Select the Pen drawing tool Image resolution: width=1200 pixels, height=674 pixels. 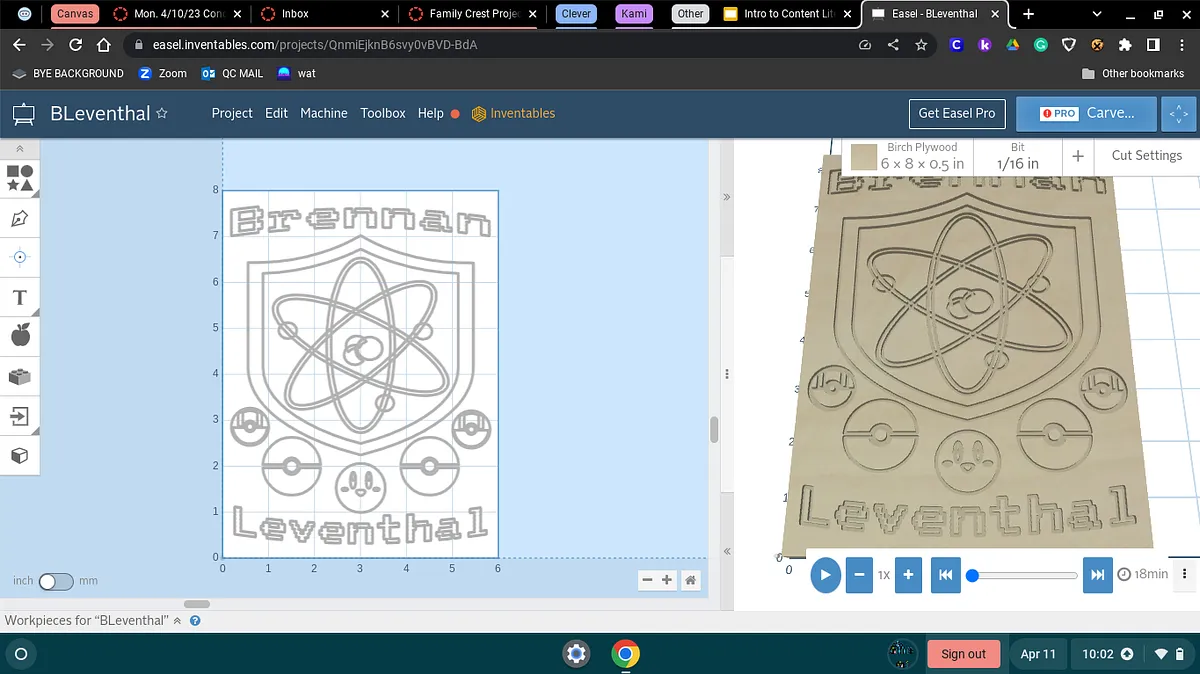(20, 218)
